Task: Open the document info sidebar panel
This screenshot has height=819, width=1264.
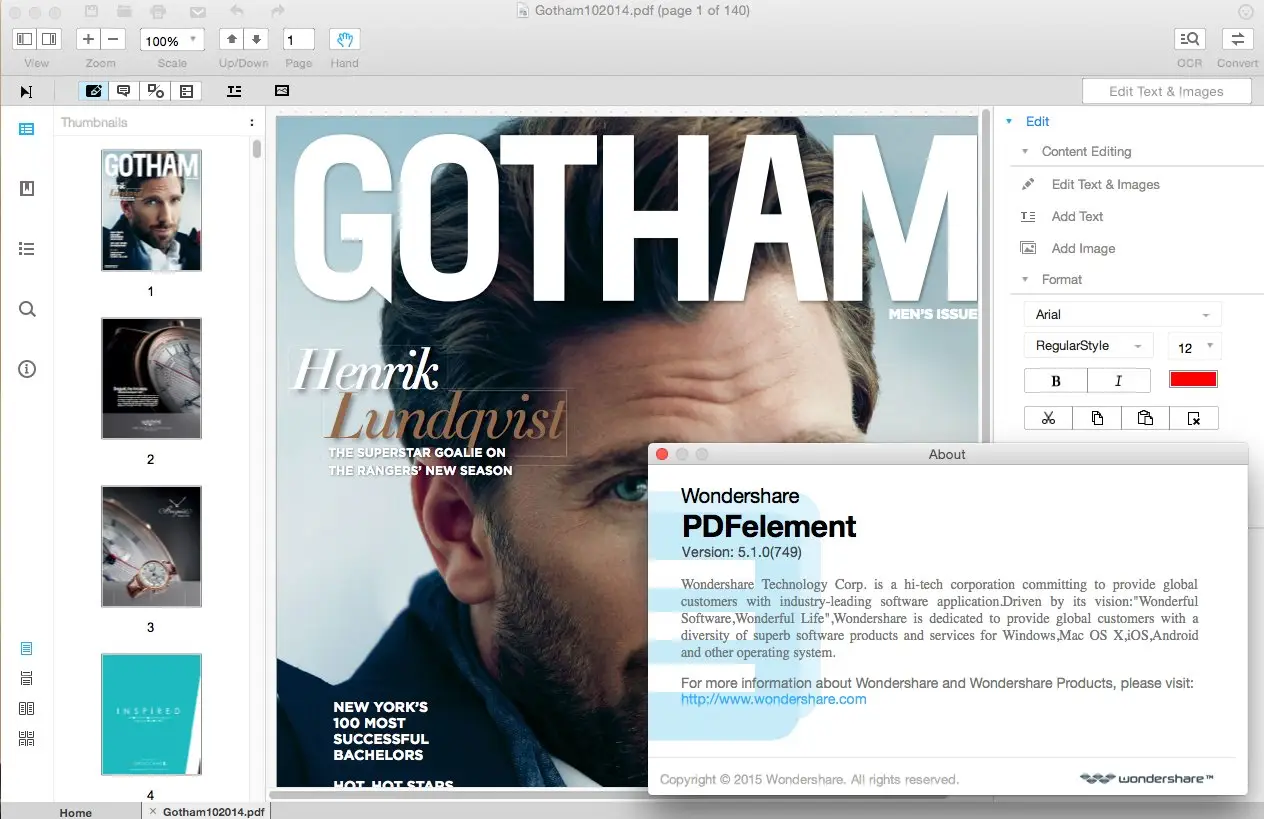Action: [27, 369]
